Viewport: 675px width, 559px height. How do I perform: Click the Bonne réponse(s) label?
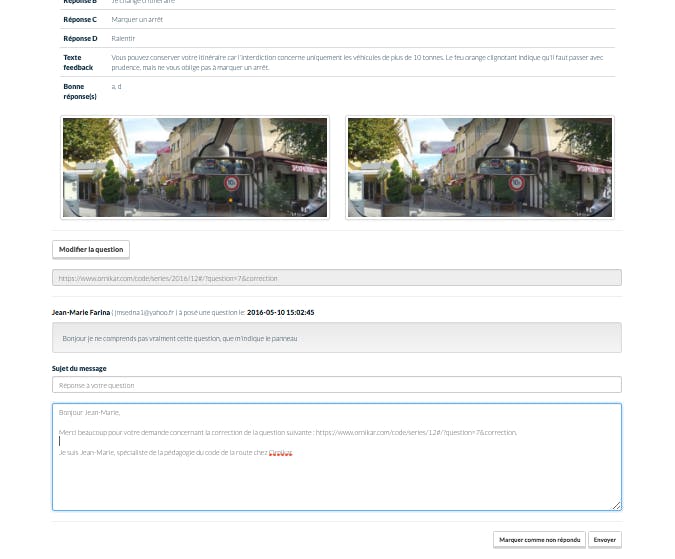pos(80,91)
